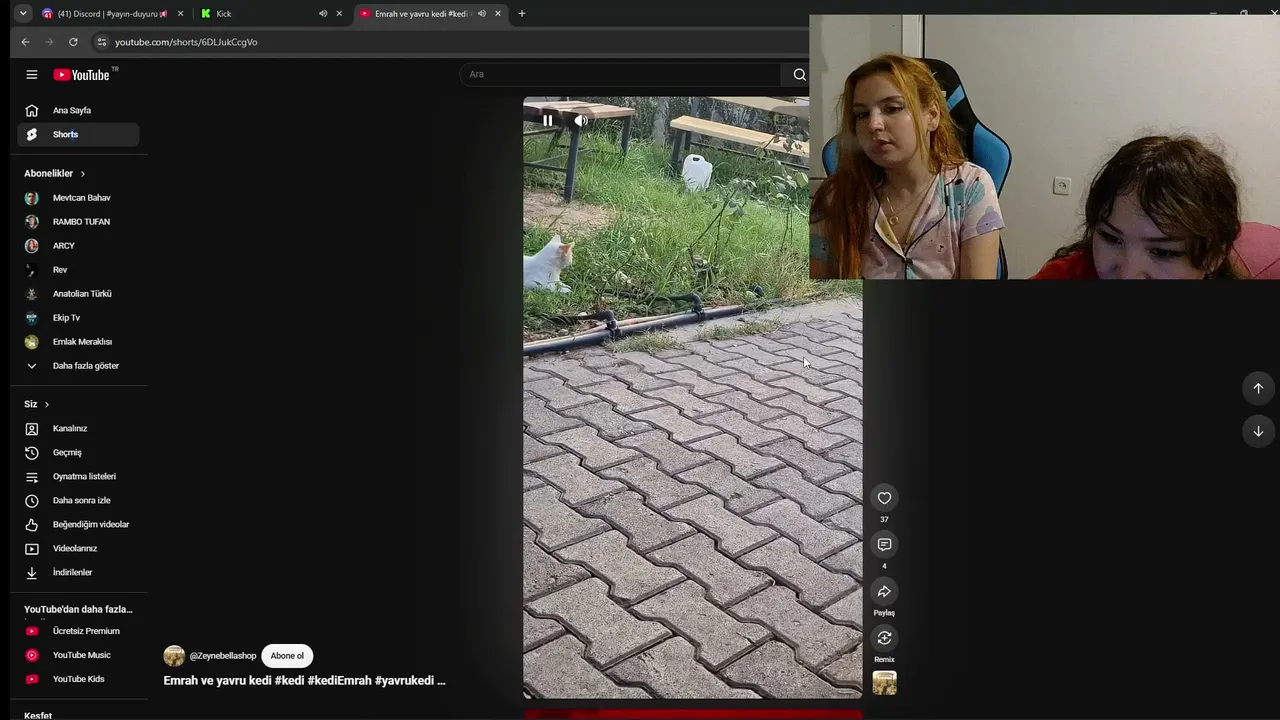Image resolution: width=1280 pixels, height=720 pixels.
Task: Mute the Kick tab audio
Action: [323, 14]
